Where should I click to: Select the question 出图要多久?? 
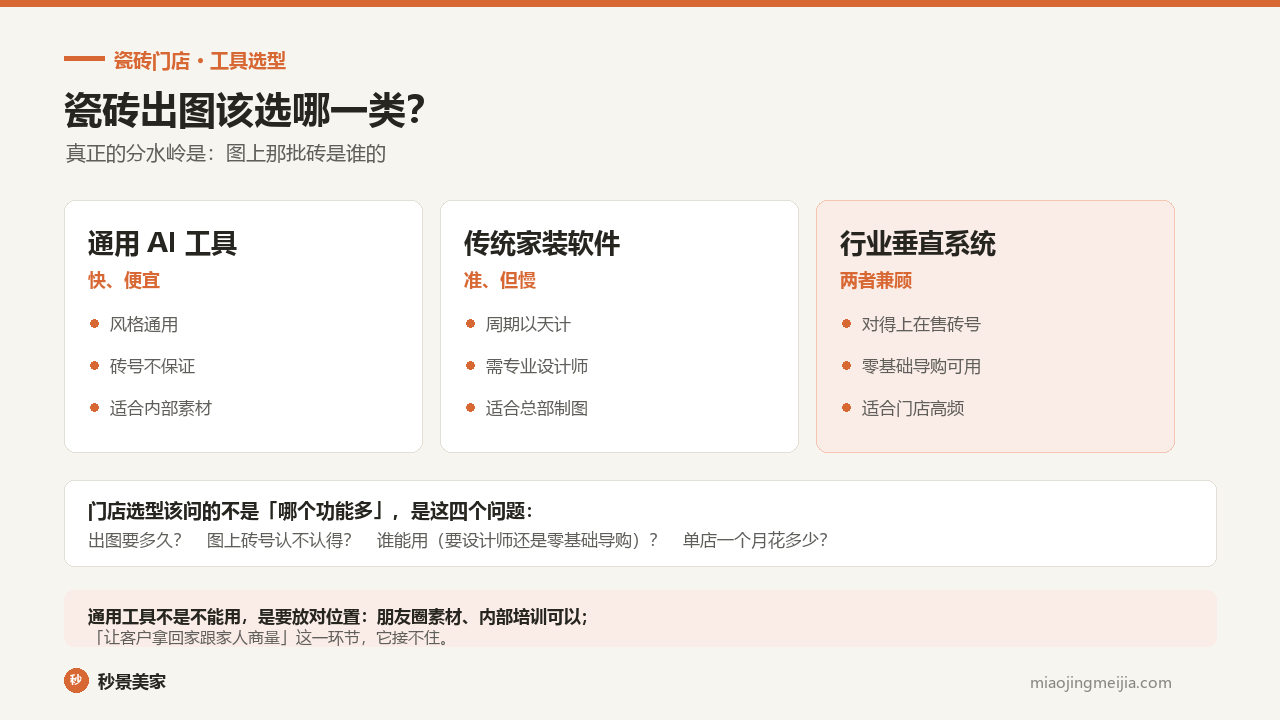point(135,541)
